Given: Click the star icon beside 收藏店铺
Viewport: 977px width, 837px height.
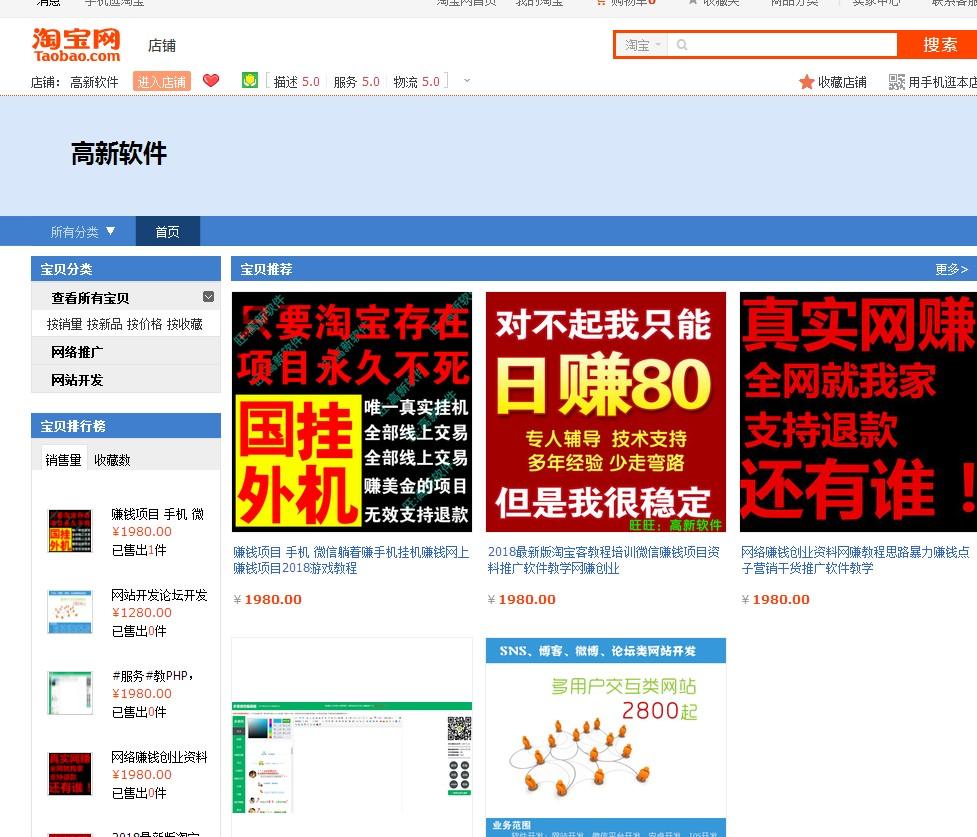Looking at the screenshot, I should click(806, 82).
